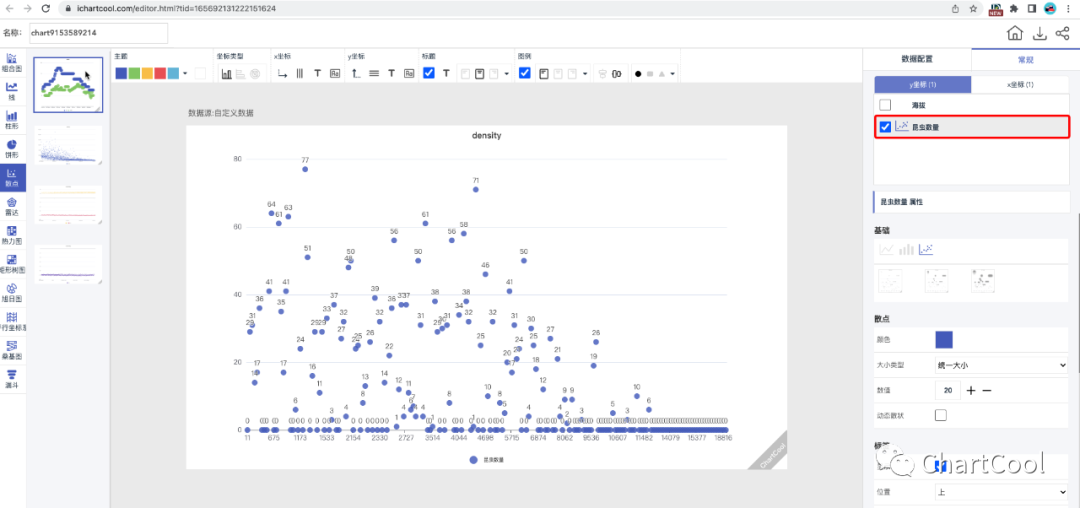
Task: Select the 柱形 (bar) chart type in sidebar
Action: (12, 120)
